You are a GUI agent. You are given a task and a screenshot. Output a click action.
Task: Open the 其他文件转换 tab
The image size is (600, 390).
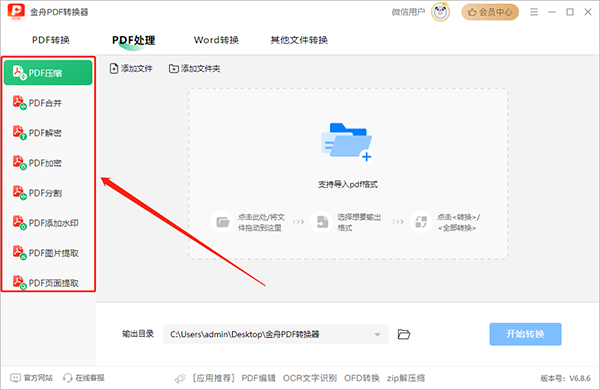point(299,40)
